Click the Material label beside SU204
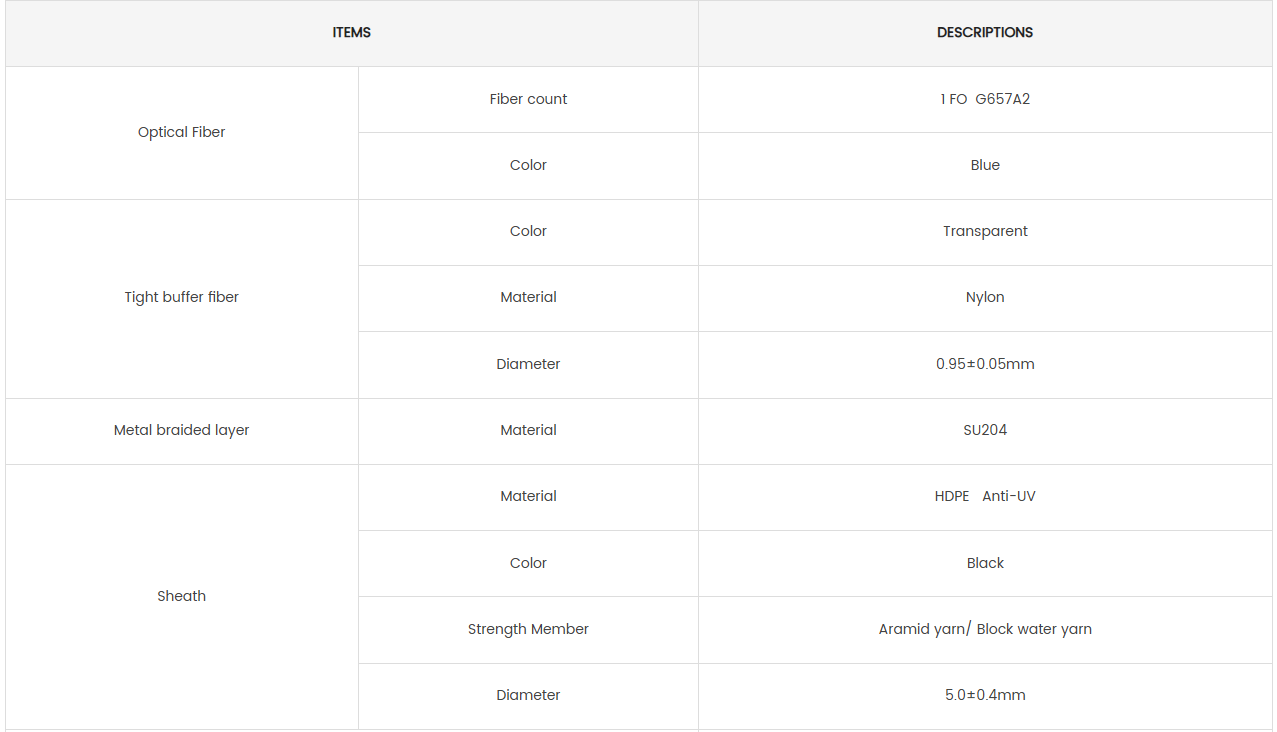This screenshot has width=1277, height=732. (528, 430)
